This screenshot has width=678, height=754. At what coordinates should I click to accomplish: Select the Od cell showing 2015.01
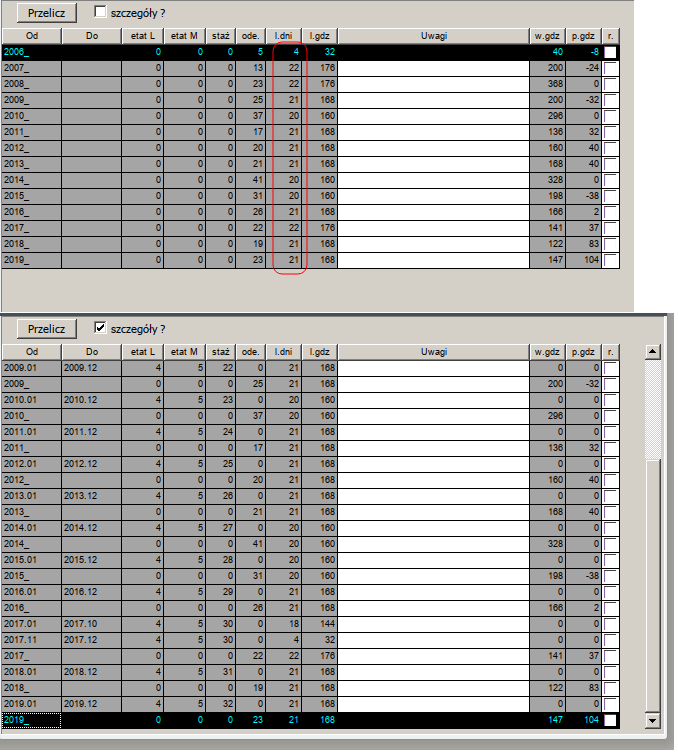pos(31,560)
